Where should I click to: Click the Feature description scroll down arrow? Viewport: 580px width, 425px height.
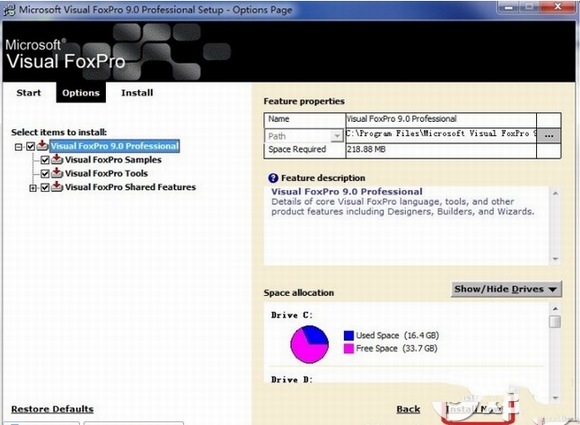[x=555, y=259]
